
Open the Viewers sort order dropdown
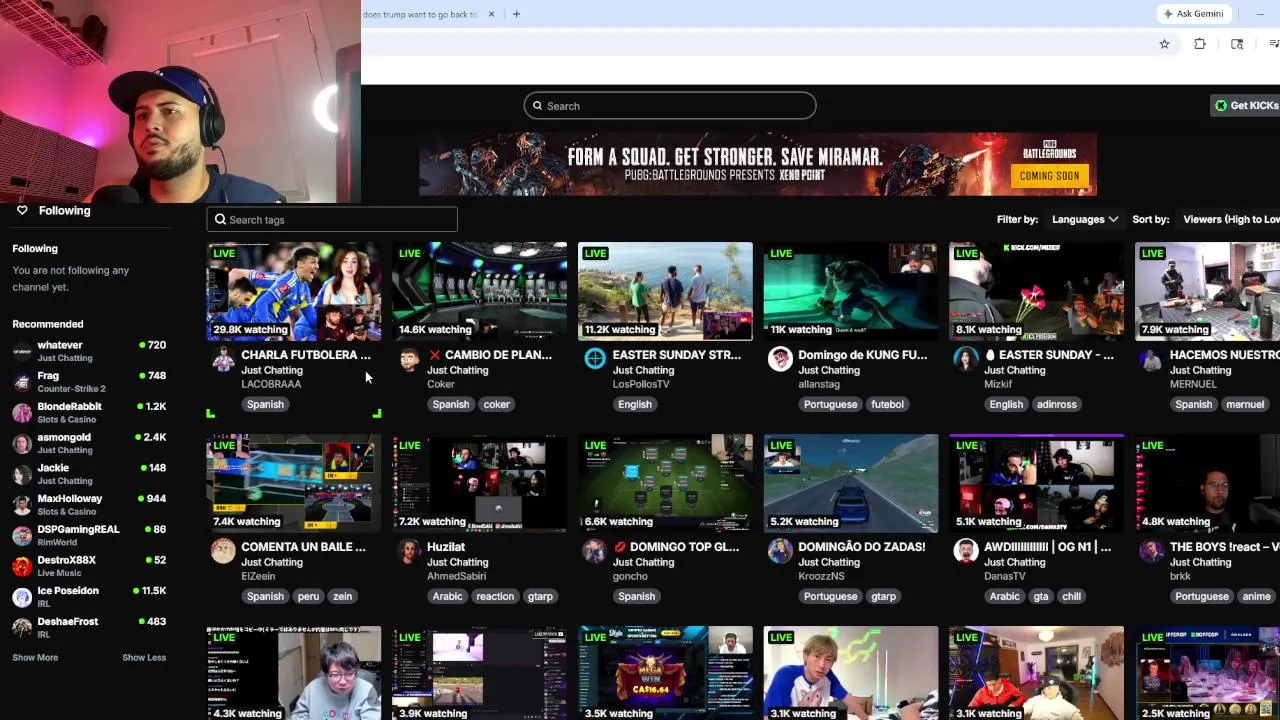[1231, 219]
